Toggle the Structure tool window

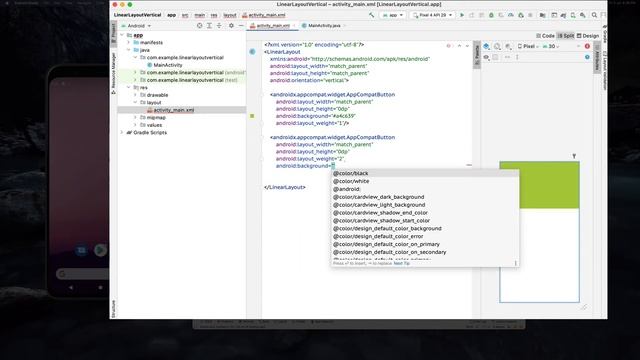click(x=113, y=309)
